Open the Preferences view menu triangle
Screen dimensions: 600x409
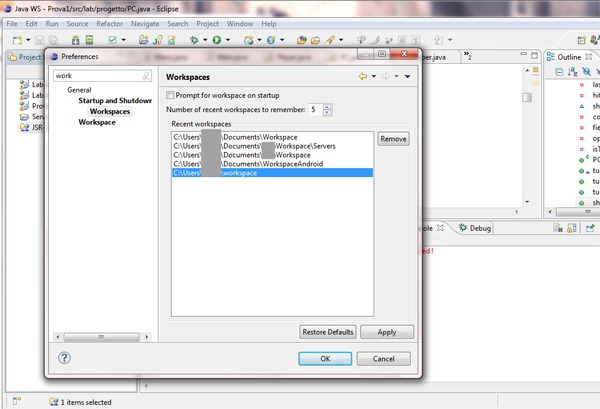(x=408, y=77)
